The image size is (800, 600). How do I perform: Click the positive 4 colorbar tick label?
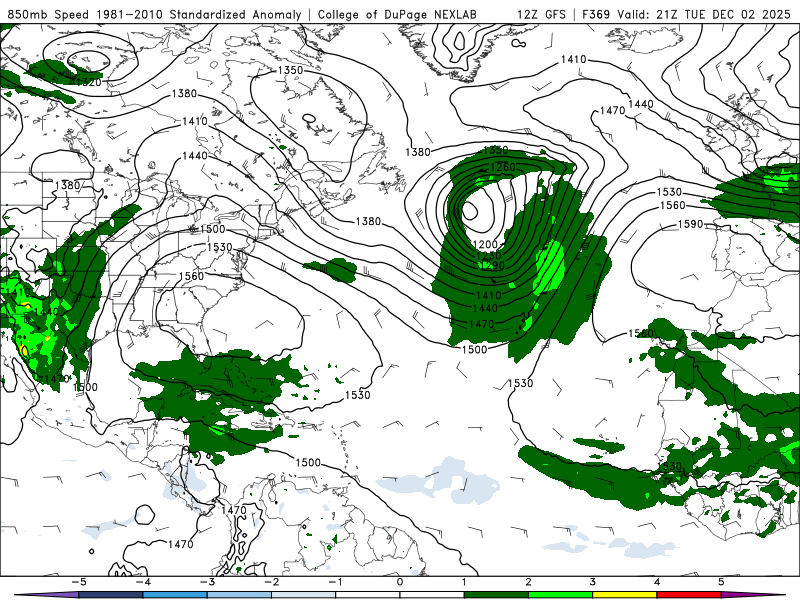pyautogui.click(x=657, y=582)
